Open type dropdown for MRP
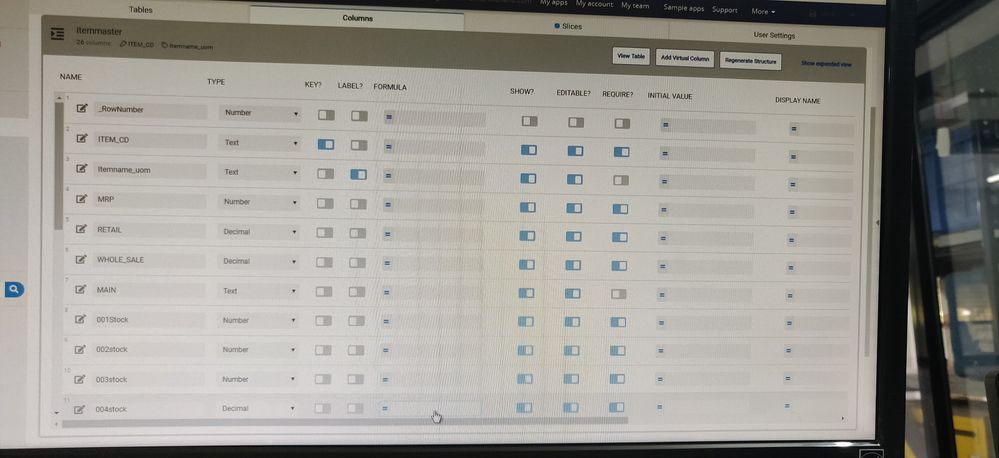Image resolution: width=999 pixels, height=458 pixels. tap(259, 203)
